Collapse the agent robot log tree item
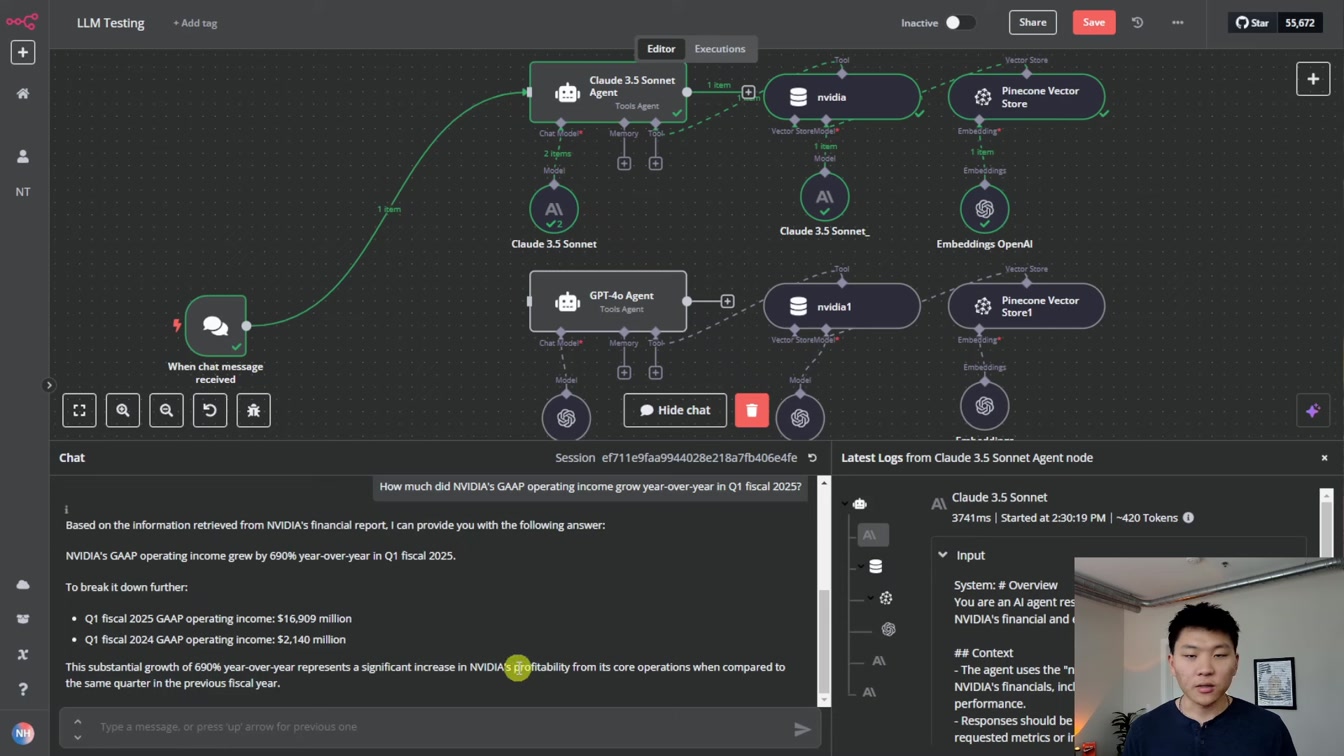This screenshot has height=756, width=1344. pyautogui.click(x=844, y=504)
